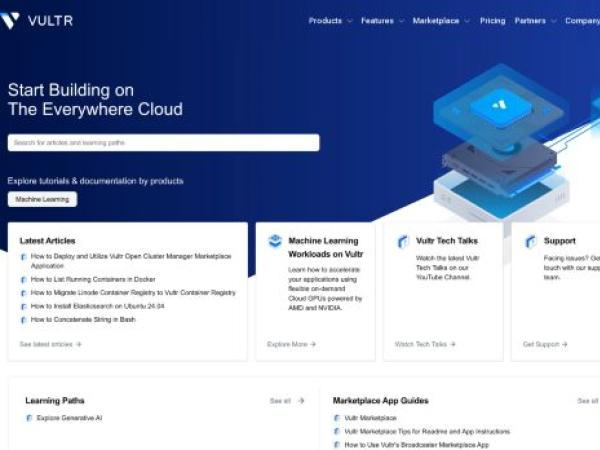
Task: Click document icon beside List Running Containers article
Action: [23, 280]
